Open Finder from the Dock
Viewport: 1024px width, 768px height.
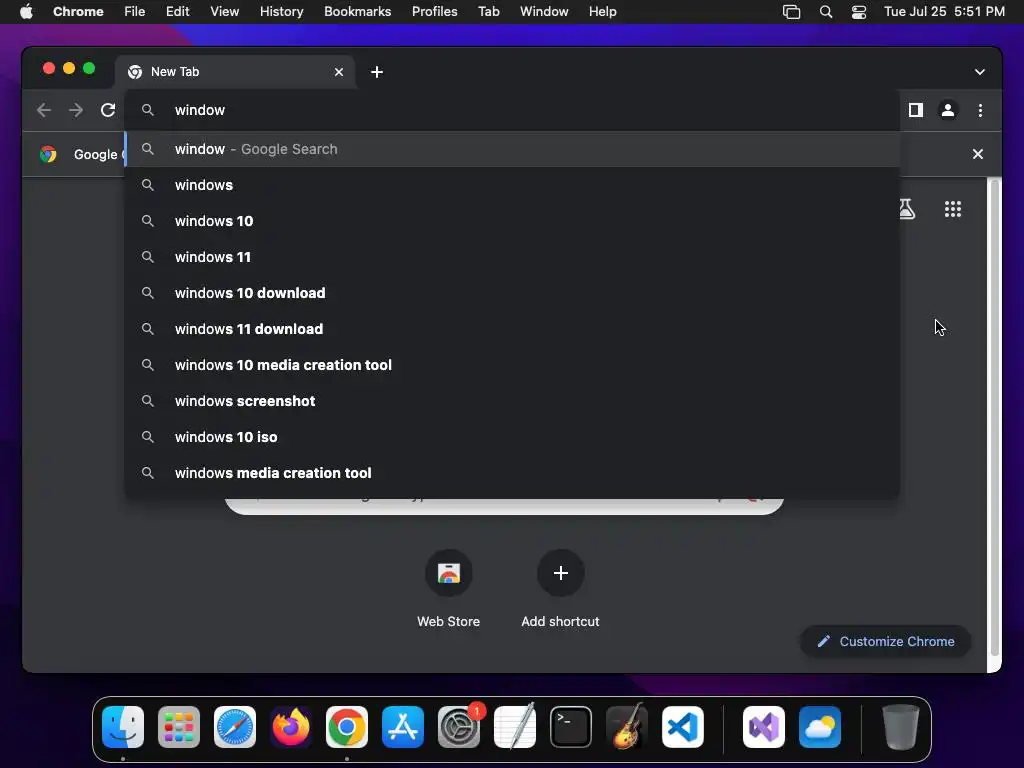[x=123, y=727]
